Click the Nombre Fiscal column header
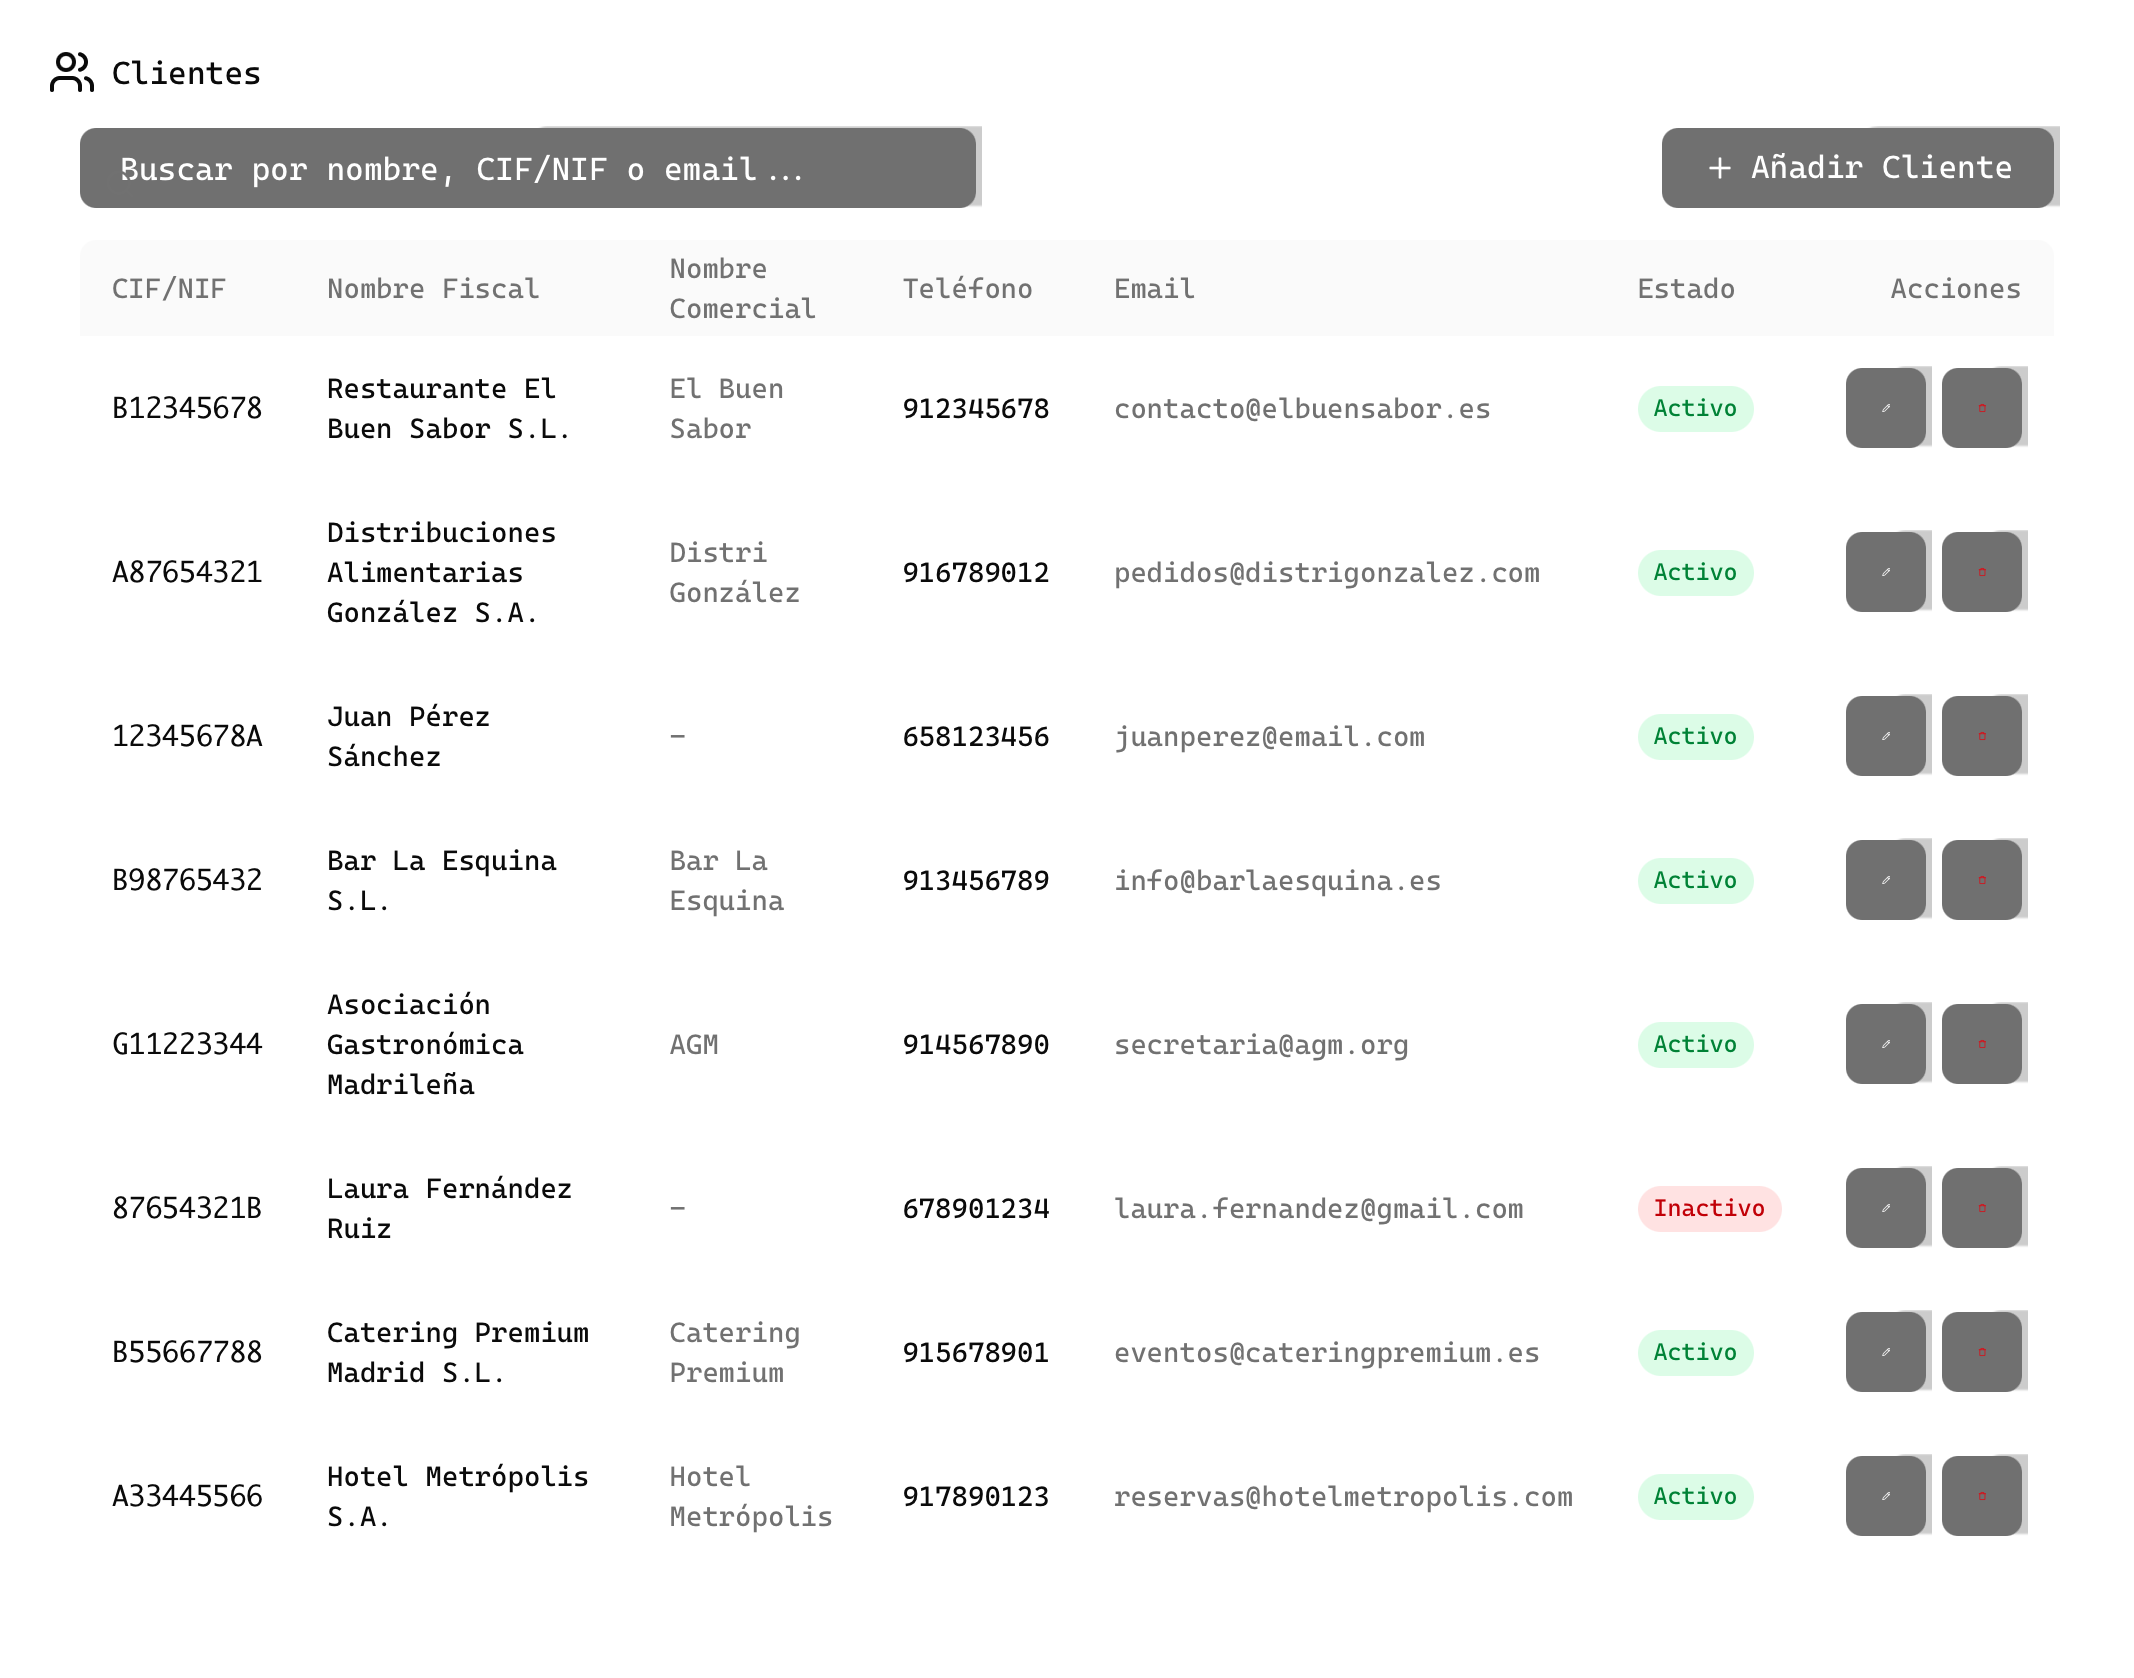Image resolution: width=2134 pixels, height=1678 pixels. point(432,289)
